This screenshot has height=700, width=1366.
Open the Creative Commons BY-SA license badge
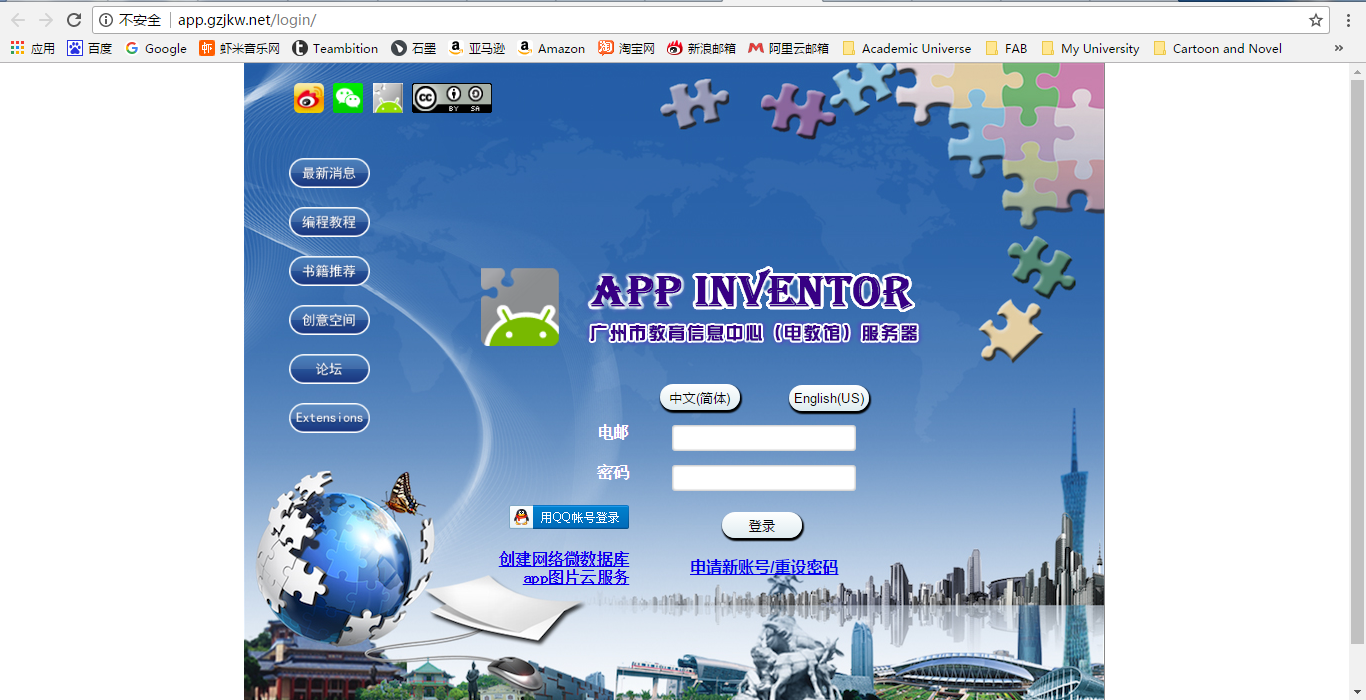452,98
